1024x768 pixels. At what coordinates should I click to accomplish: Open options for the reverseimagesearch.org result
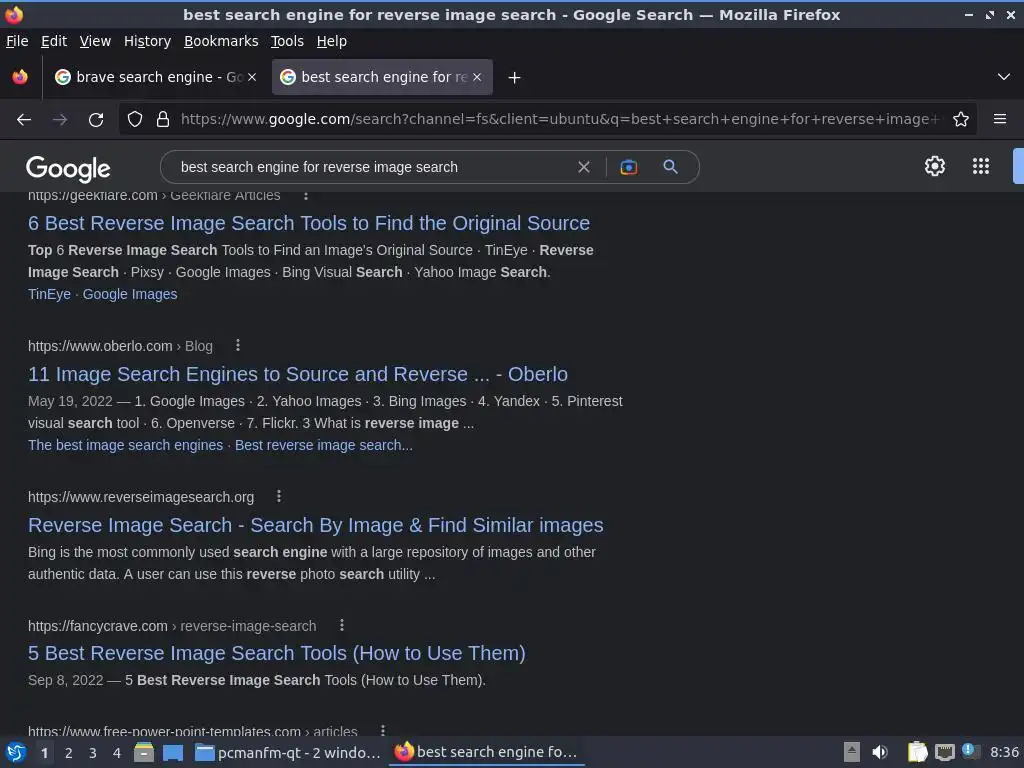[x=279, y=496]
